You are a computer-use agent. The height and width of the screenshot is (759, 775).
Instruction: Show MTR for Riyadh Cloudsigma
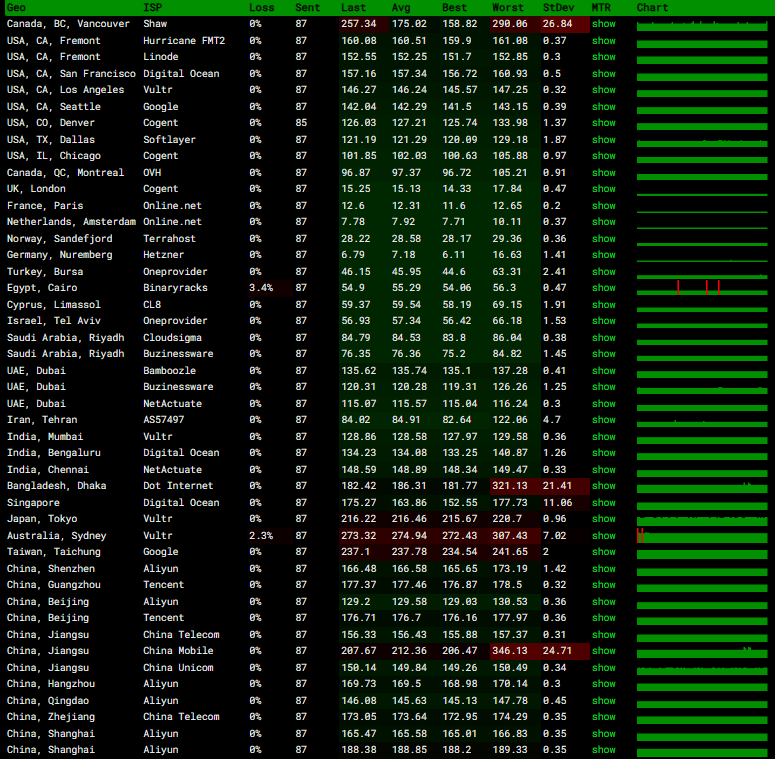[x=603, y=337]
